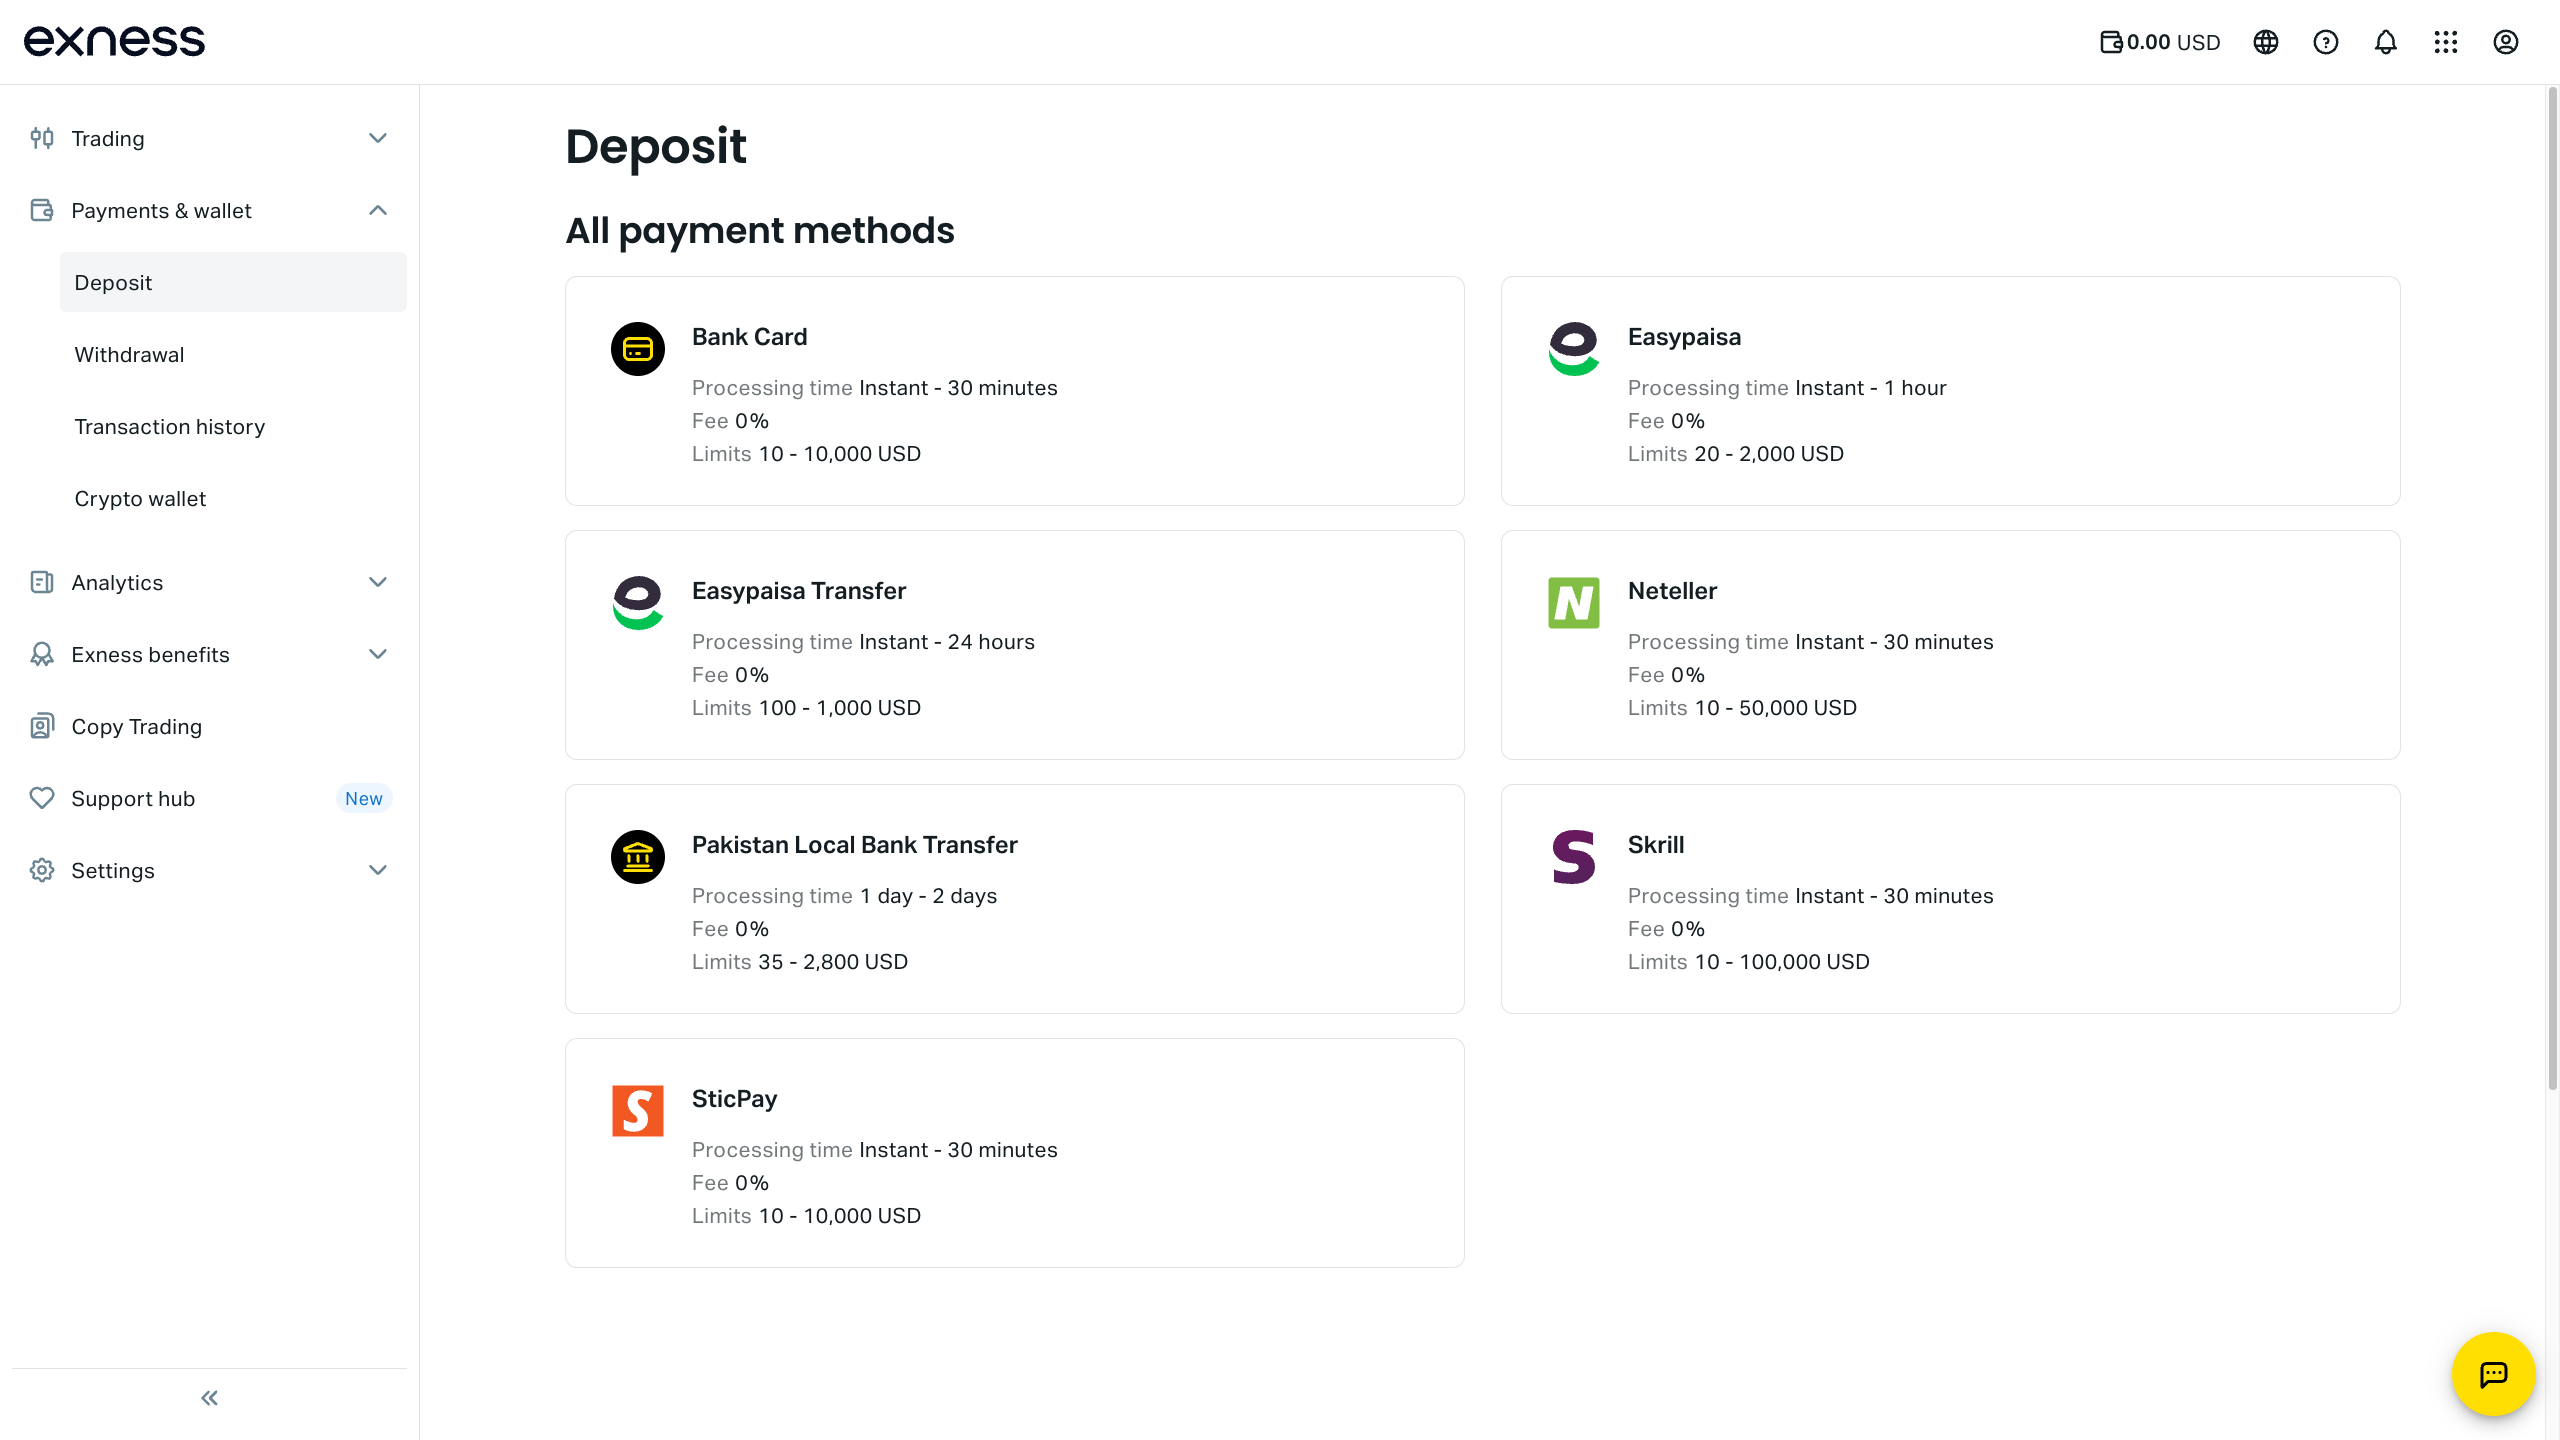The height and width of the screenshot is (1440, 2560).
Task: Click 'All payment methods' heading
Action: click(760, 231)
